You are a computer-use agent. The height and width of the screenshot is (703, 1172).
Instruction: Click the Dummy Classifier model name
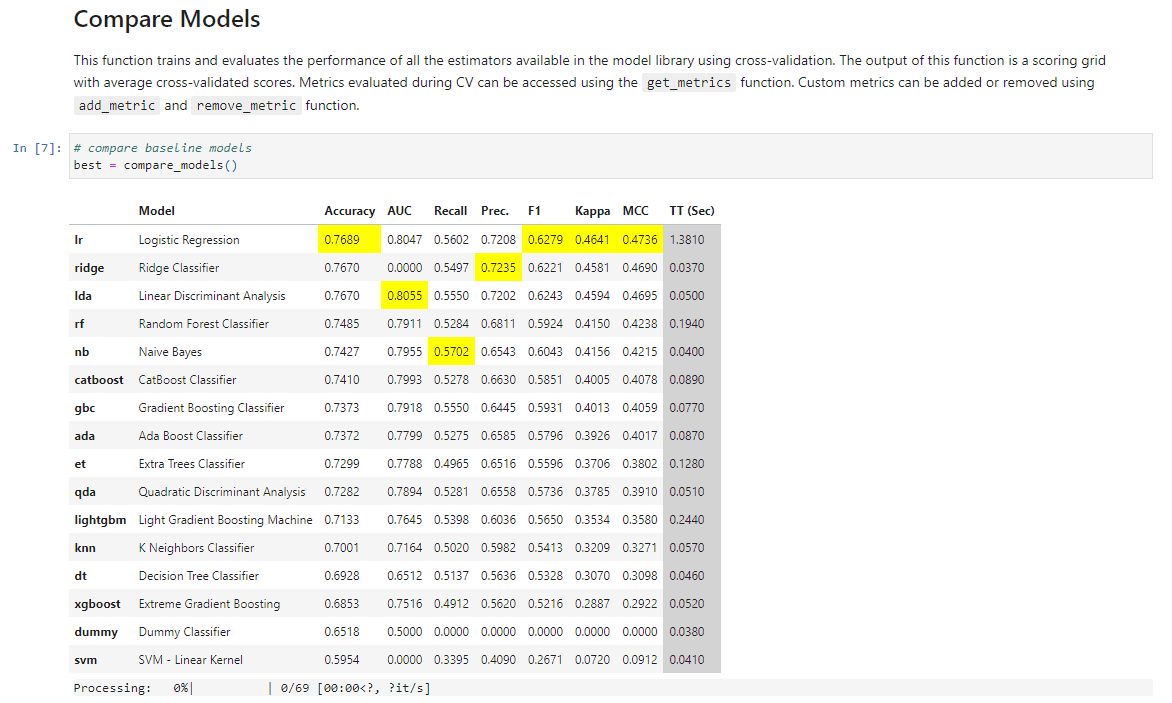point(184,632)
